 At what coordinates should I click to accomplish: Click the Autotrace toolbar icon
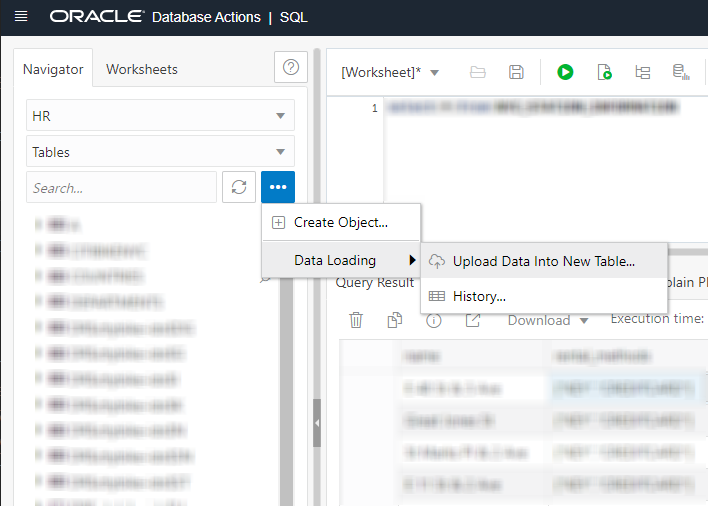[x=680, y=72]
